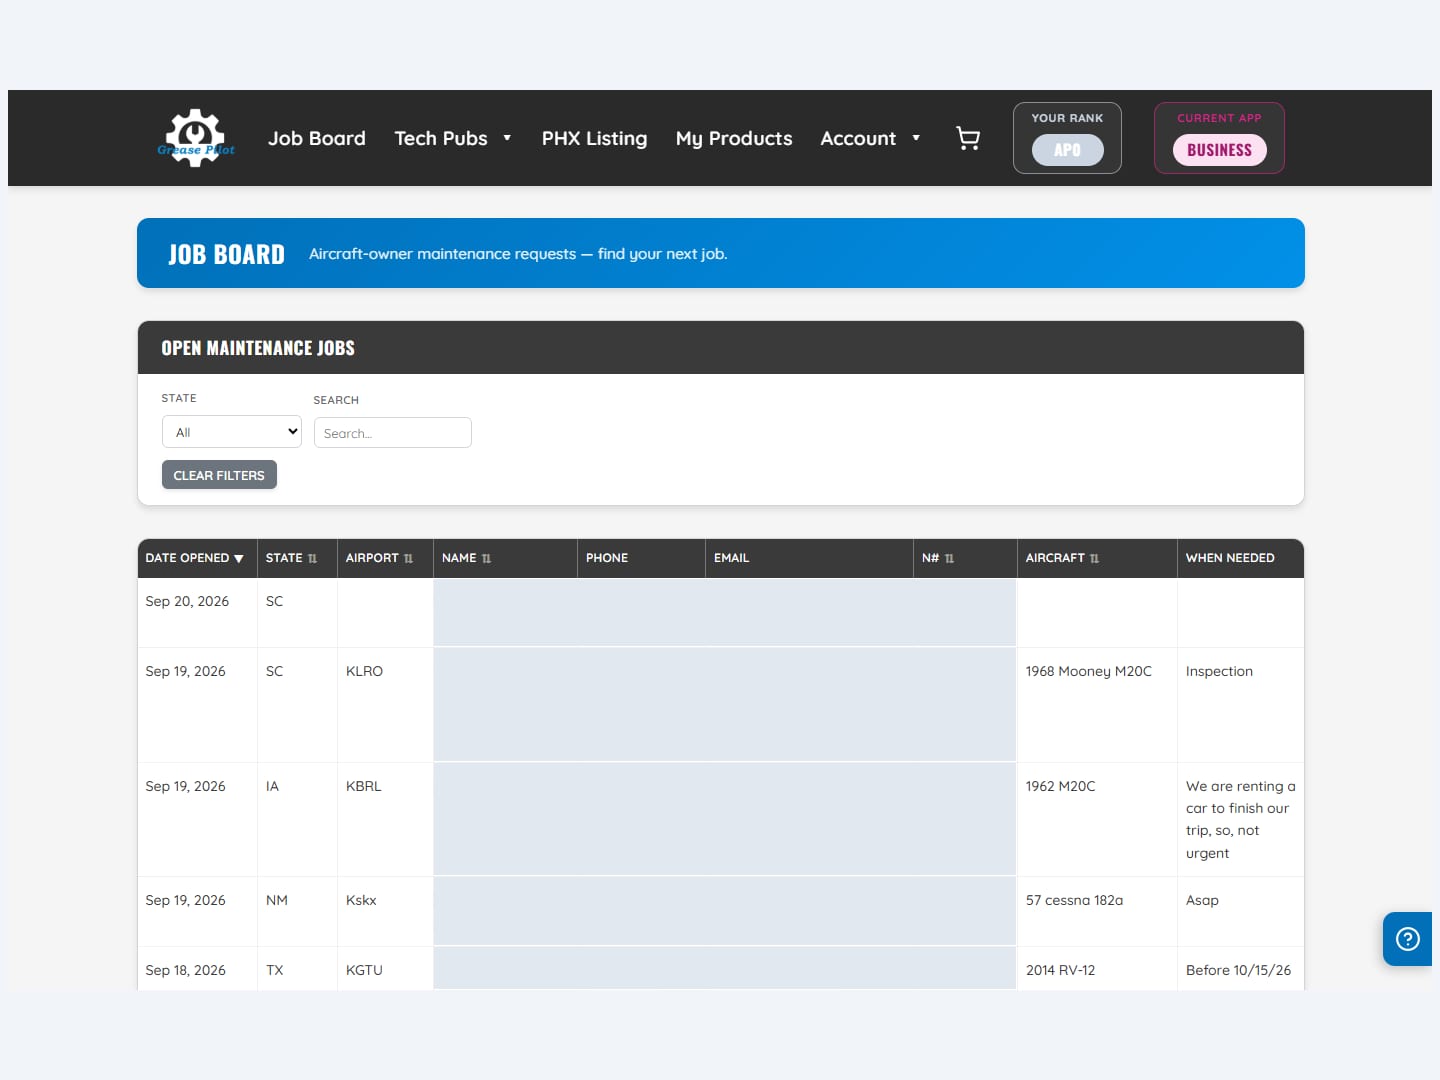Screen dimensions: 1440x1080
Task: Click the Clear Filters button
Action: (219, 475)
